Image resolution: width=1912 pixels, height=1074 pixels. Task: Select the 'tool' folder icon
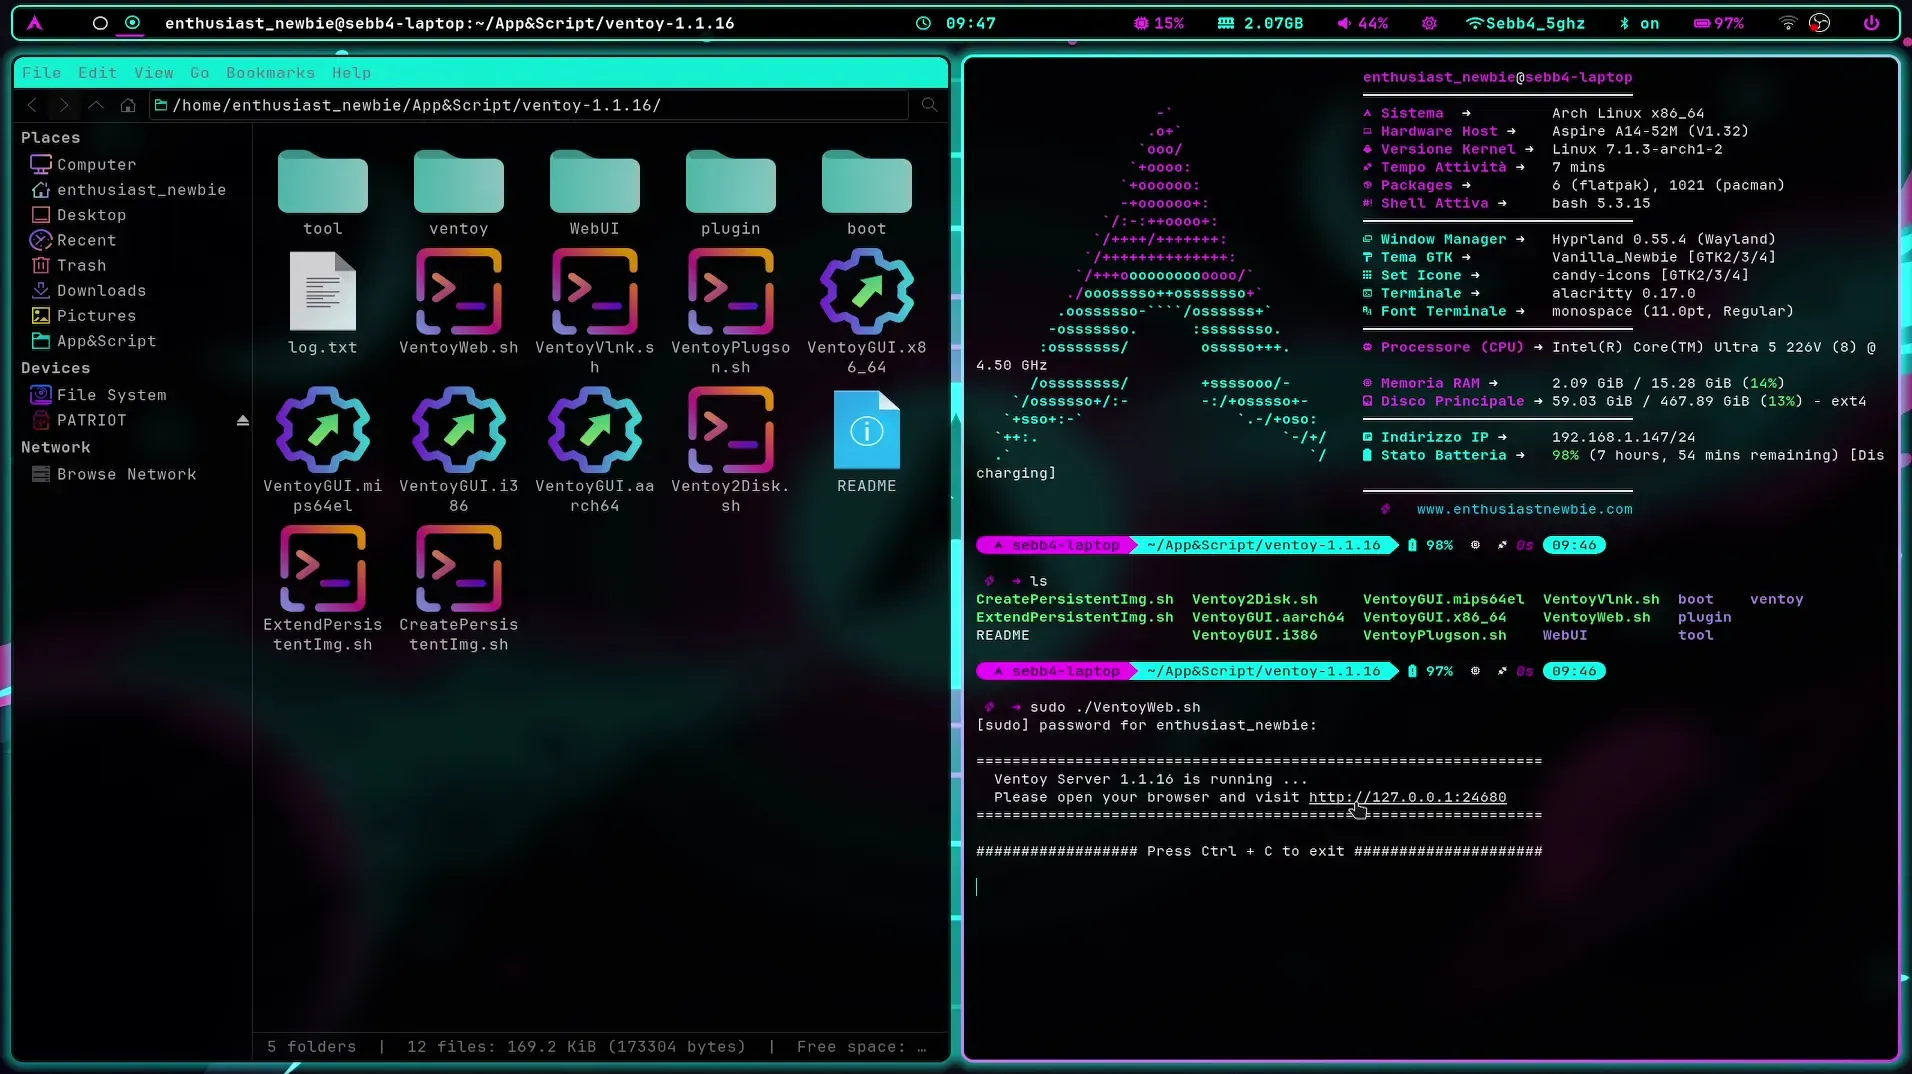click(323, 182)
